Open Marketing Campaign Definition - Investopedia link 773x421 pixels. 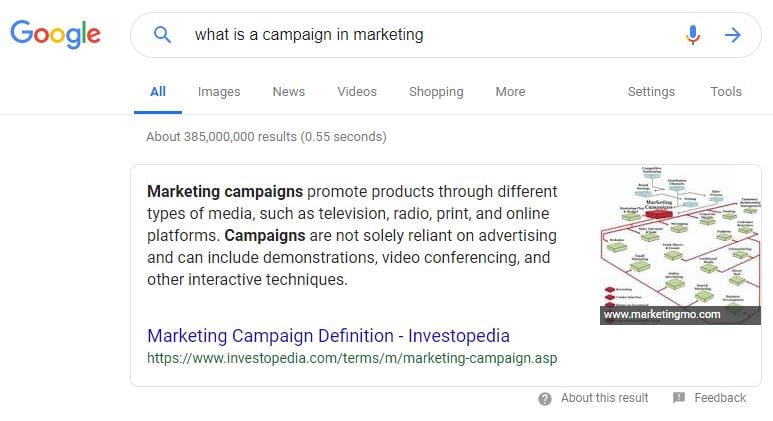(x=328, y=336)
